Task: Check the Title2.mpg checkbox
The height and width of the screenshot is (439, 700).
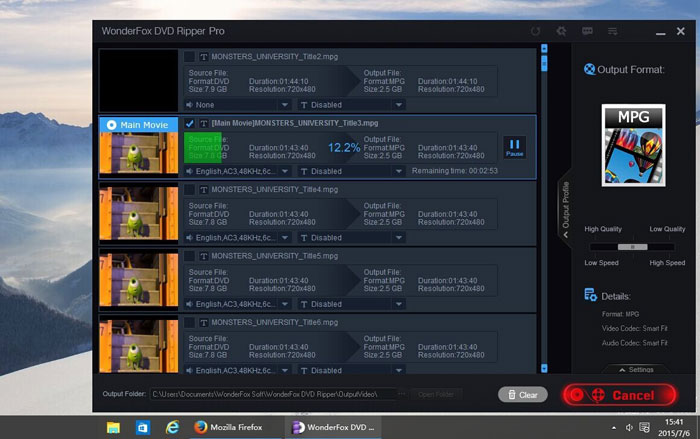Action: (189, 57)
